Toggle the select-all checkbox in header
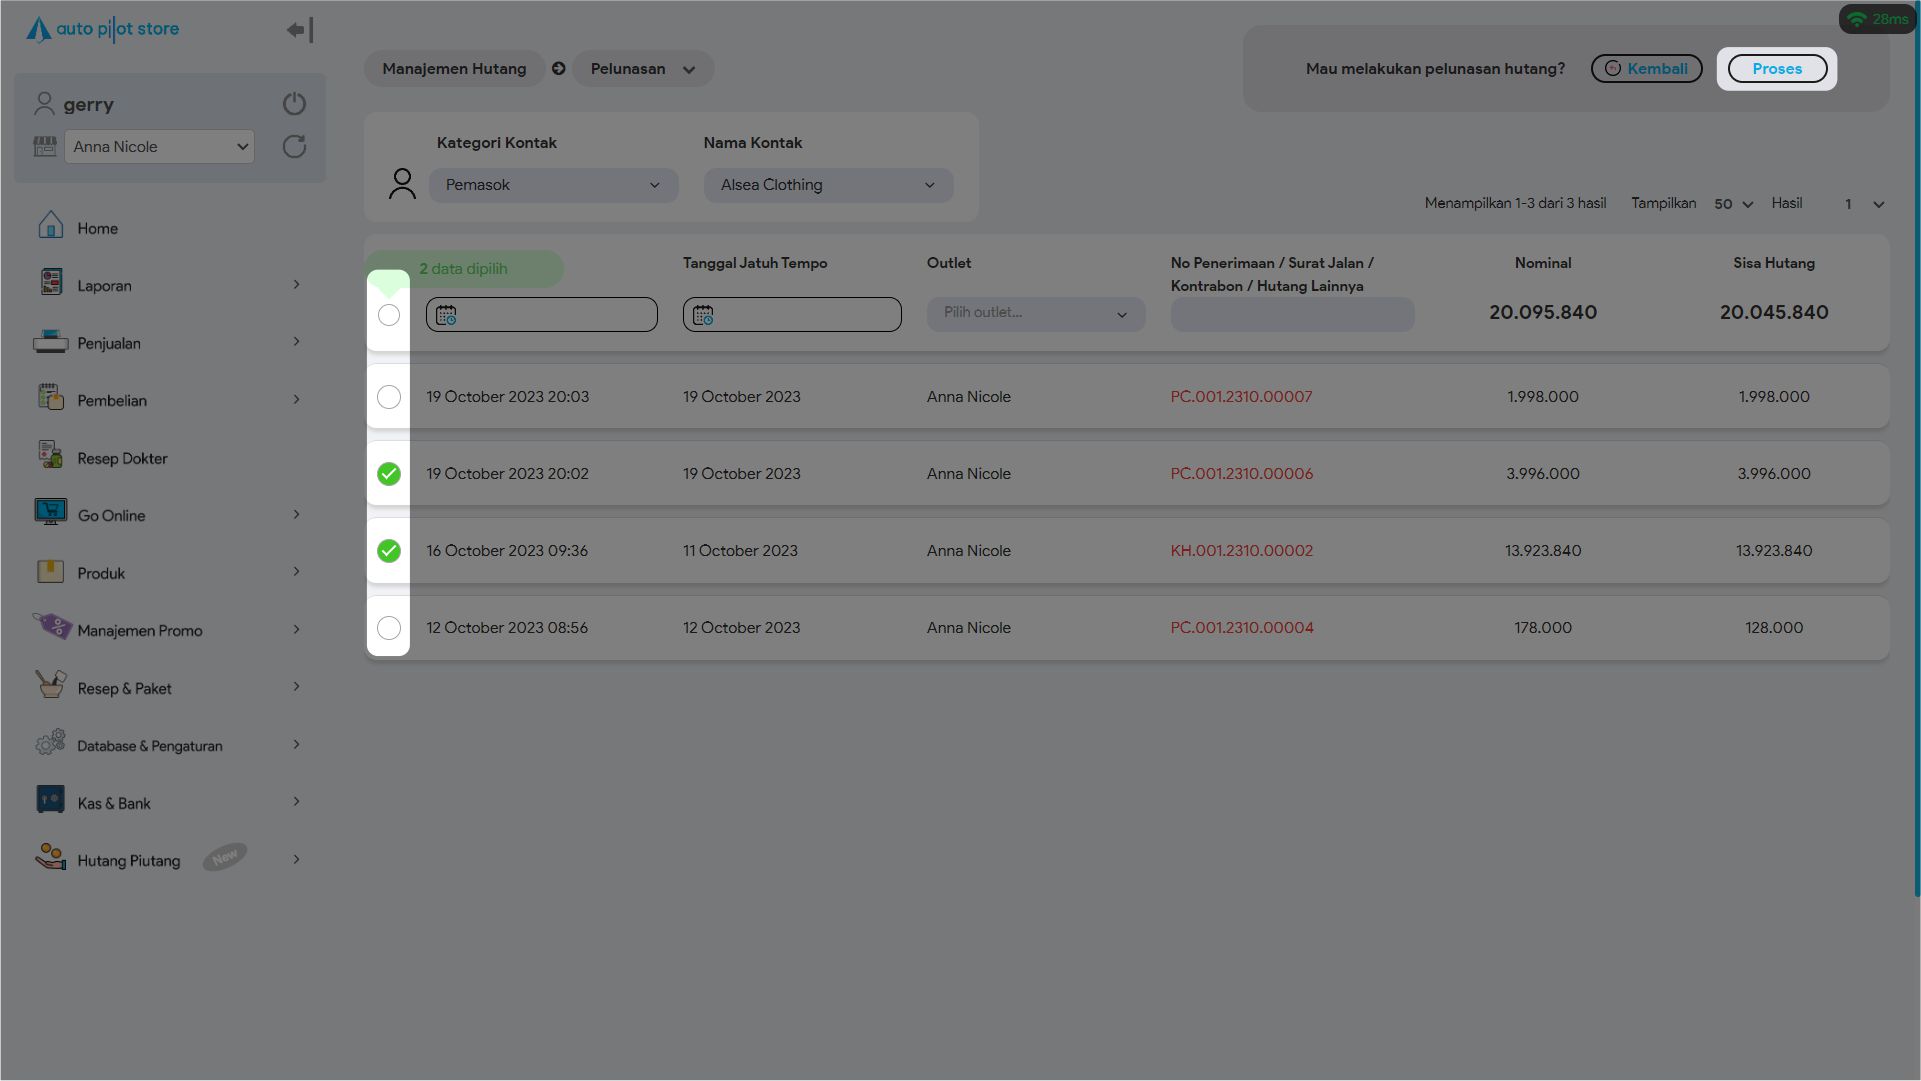 pos(389,315)
